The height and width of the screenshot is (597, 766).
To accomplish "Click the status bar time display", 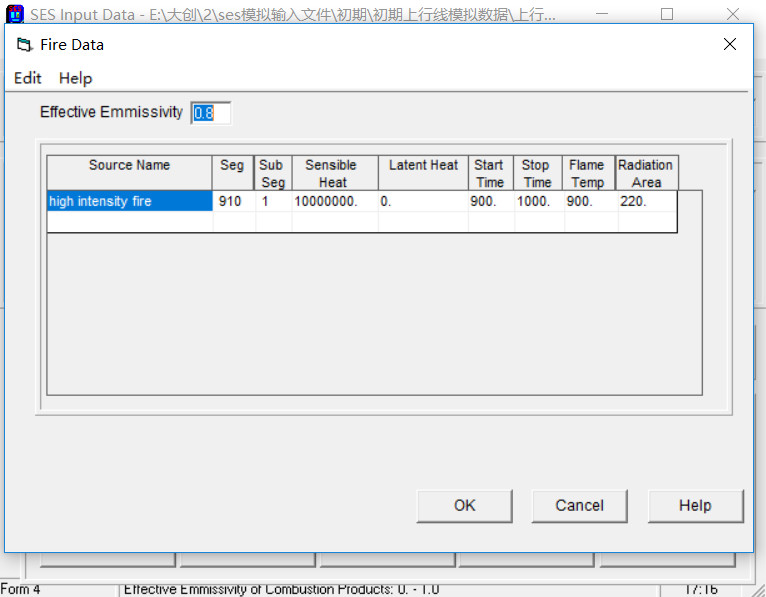I will (x=702, y=589).
